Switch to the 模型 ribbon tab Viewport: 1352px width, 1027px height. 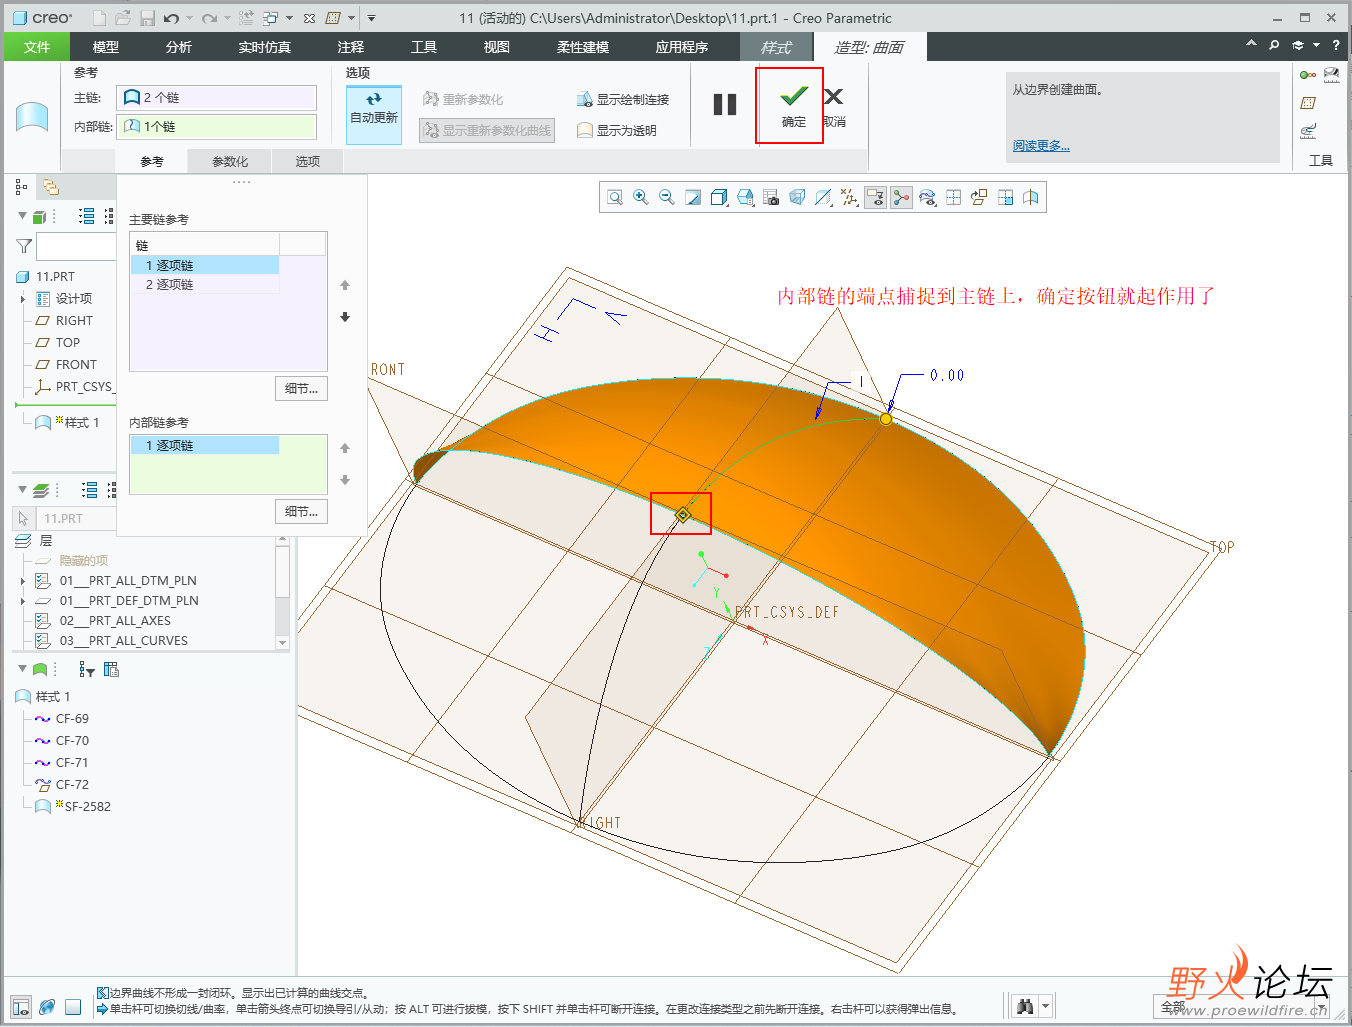click(x=105, y=47)
